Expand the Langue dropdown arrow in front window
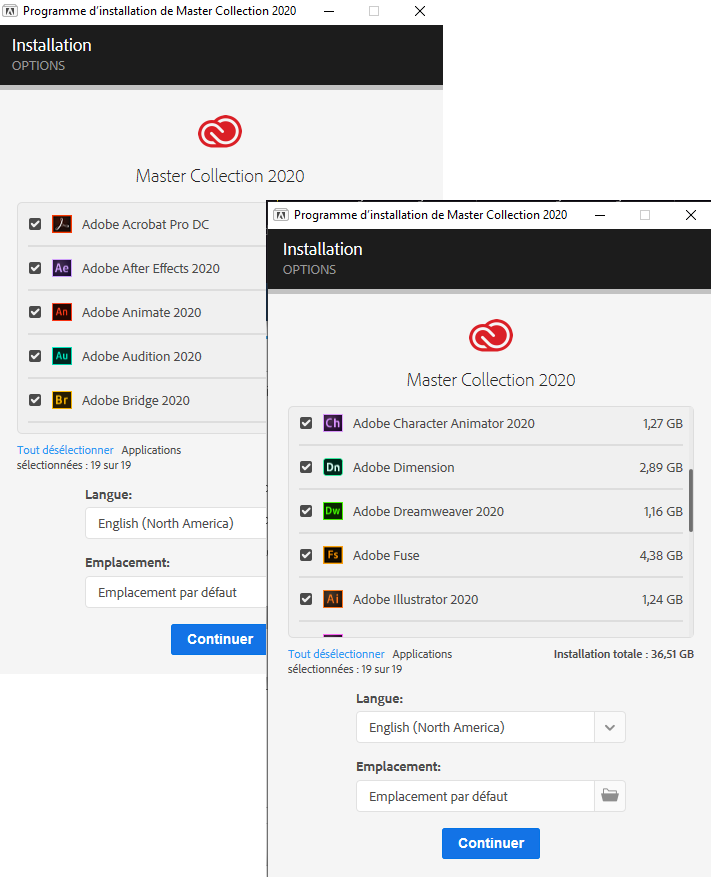The width and height of the screenshot is (711, 877). [x=610, y=727]
